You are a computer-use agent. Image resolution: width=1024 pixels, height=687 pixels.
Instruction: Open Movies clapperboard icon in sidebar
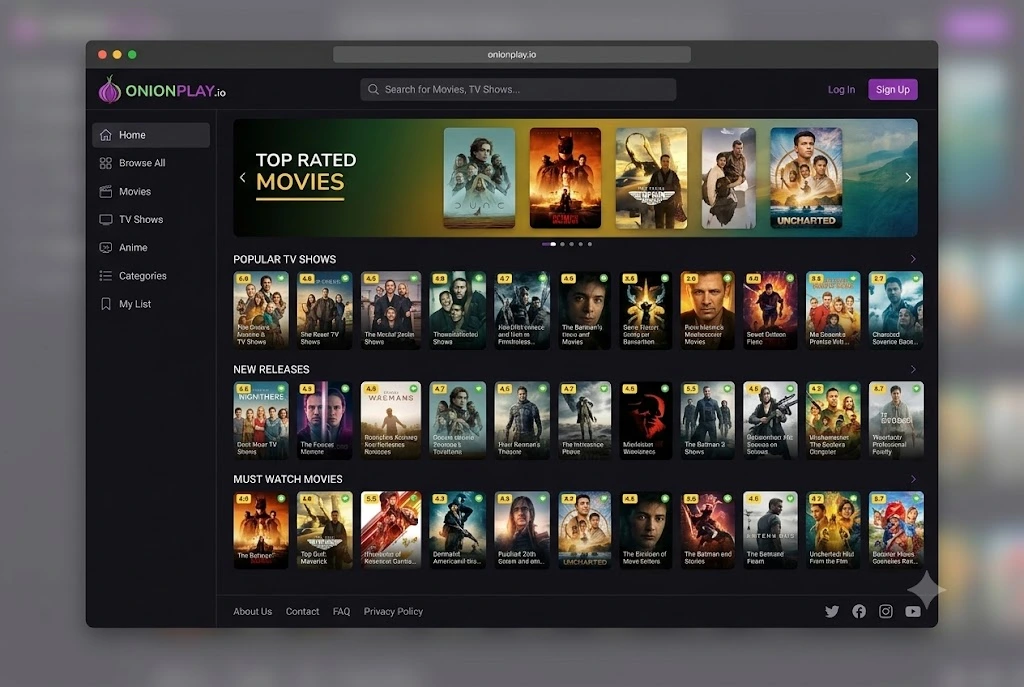pyautogui.click(x=105, y=191)
